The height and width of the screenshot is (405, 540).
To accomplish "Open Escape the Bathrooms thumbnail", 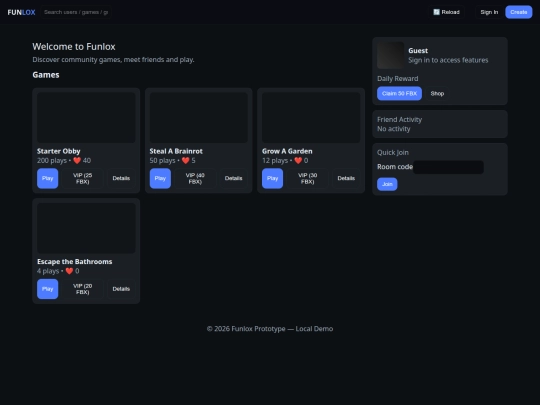I will tap(86, 228).
